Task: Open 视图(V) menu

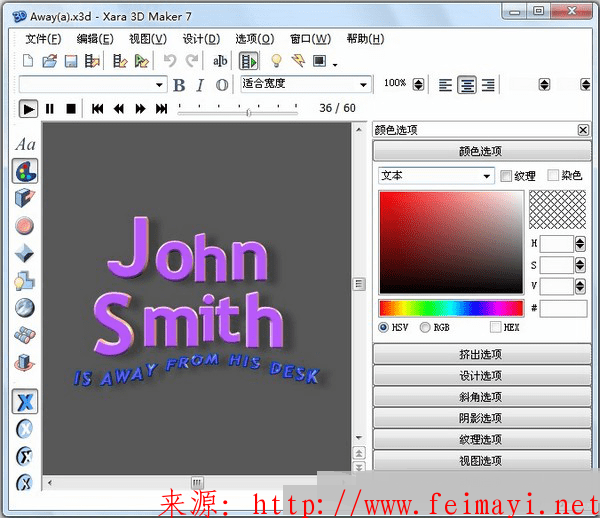Action: click(x=148, y=39)
